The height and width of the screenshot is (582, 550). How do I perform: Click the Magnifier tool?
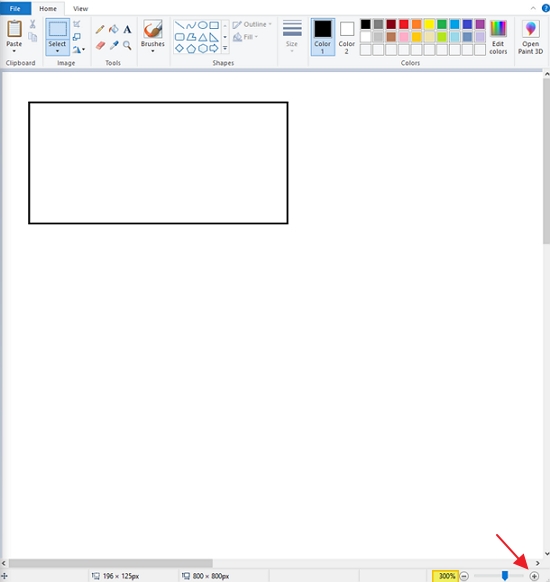(x=127, y=46)
